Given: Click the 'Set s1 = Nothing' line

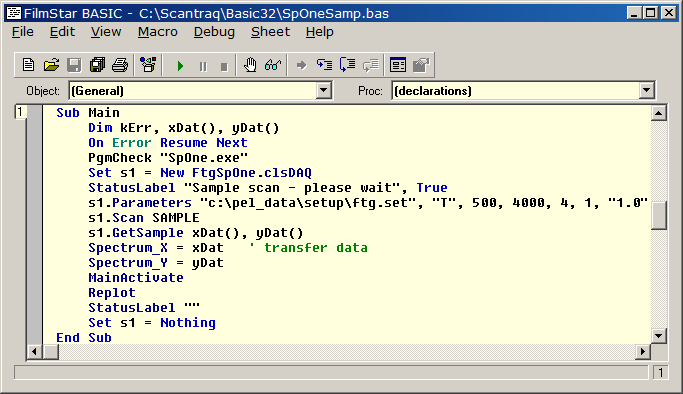Looking at the screenshot, I should point(152,323).
